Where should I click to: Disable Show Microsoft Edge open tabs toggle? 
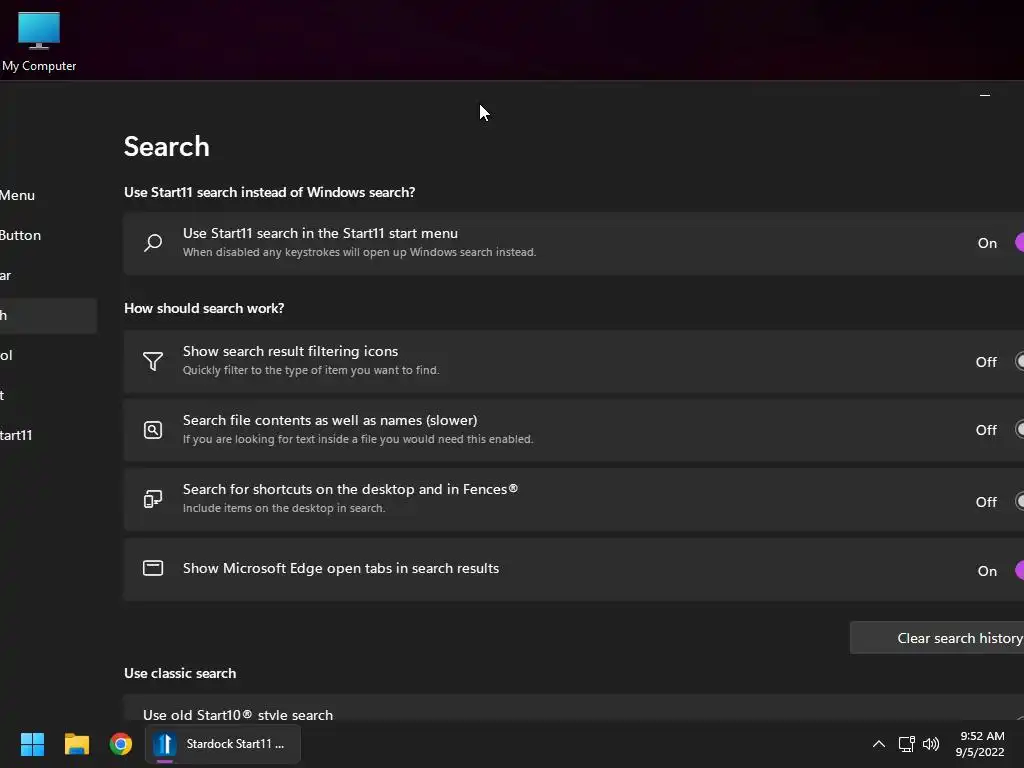(1019, 571)
